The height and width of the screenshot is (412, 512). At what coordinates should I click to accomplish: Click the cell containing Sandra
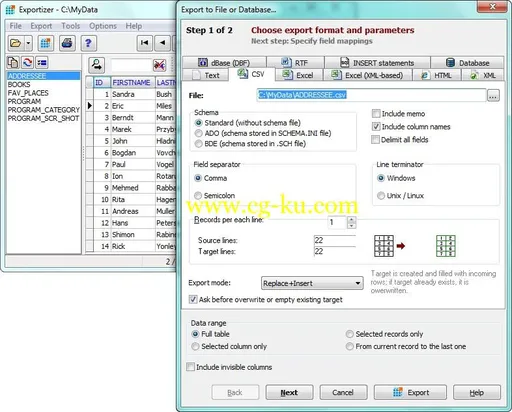click(x=133, y=94)
